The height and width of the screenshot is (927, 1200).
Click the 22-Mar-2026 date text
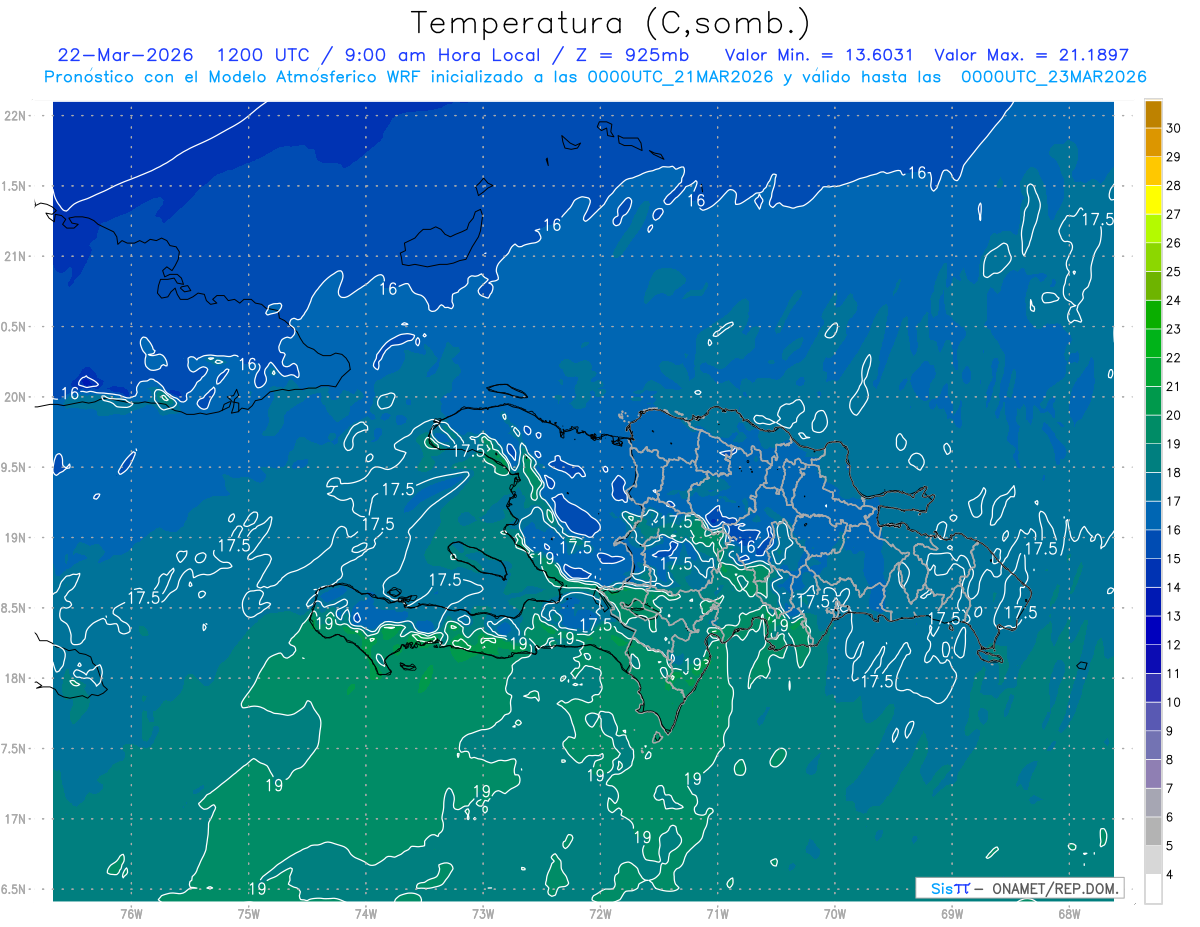click(x=126, y=55)
